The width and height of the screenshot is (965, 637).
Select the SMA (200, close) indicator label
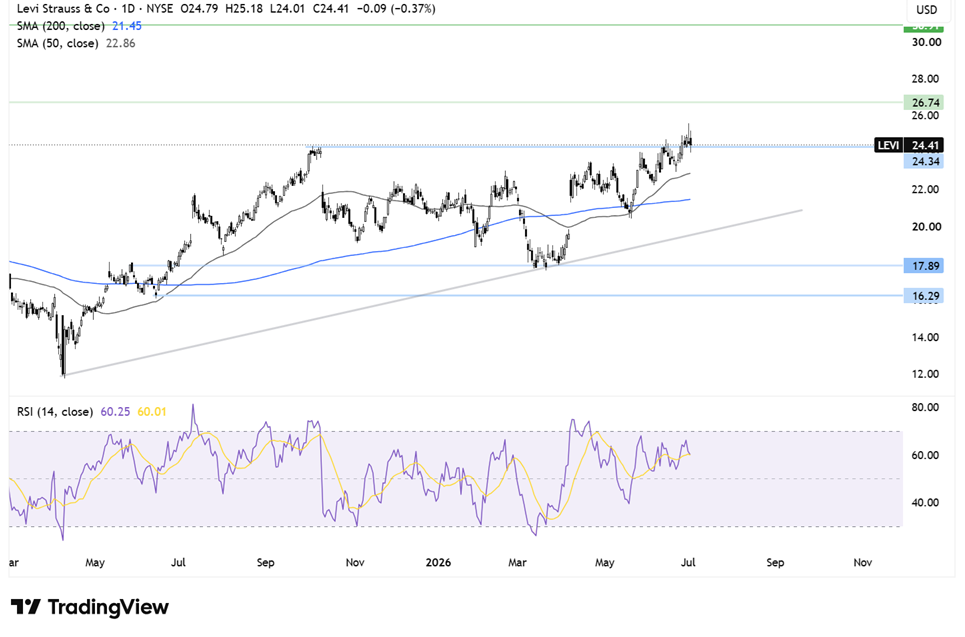coord(61,26)
